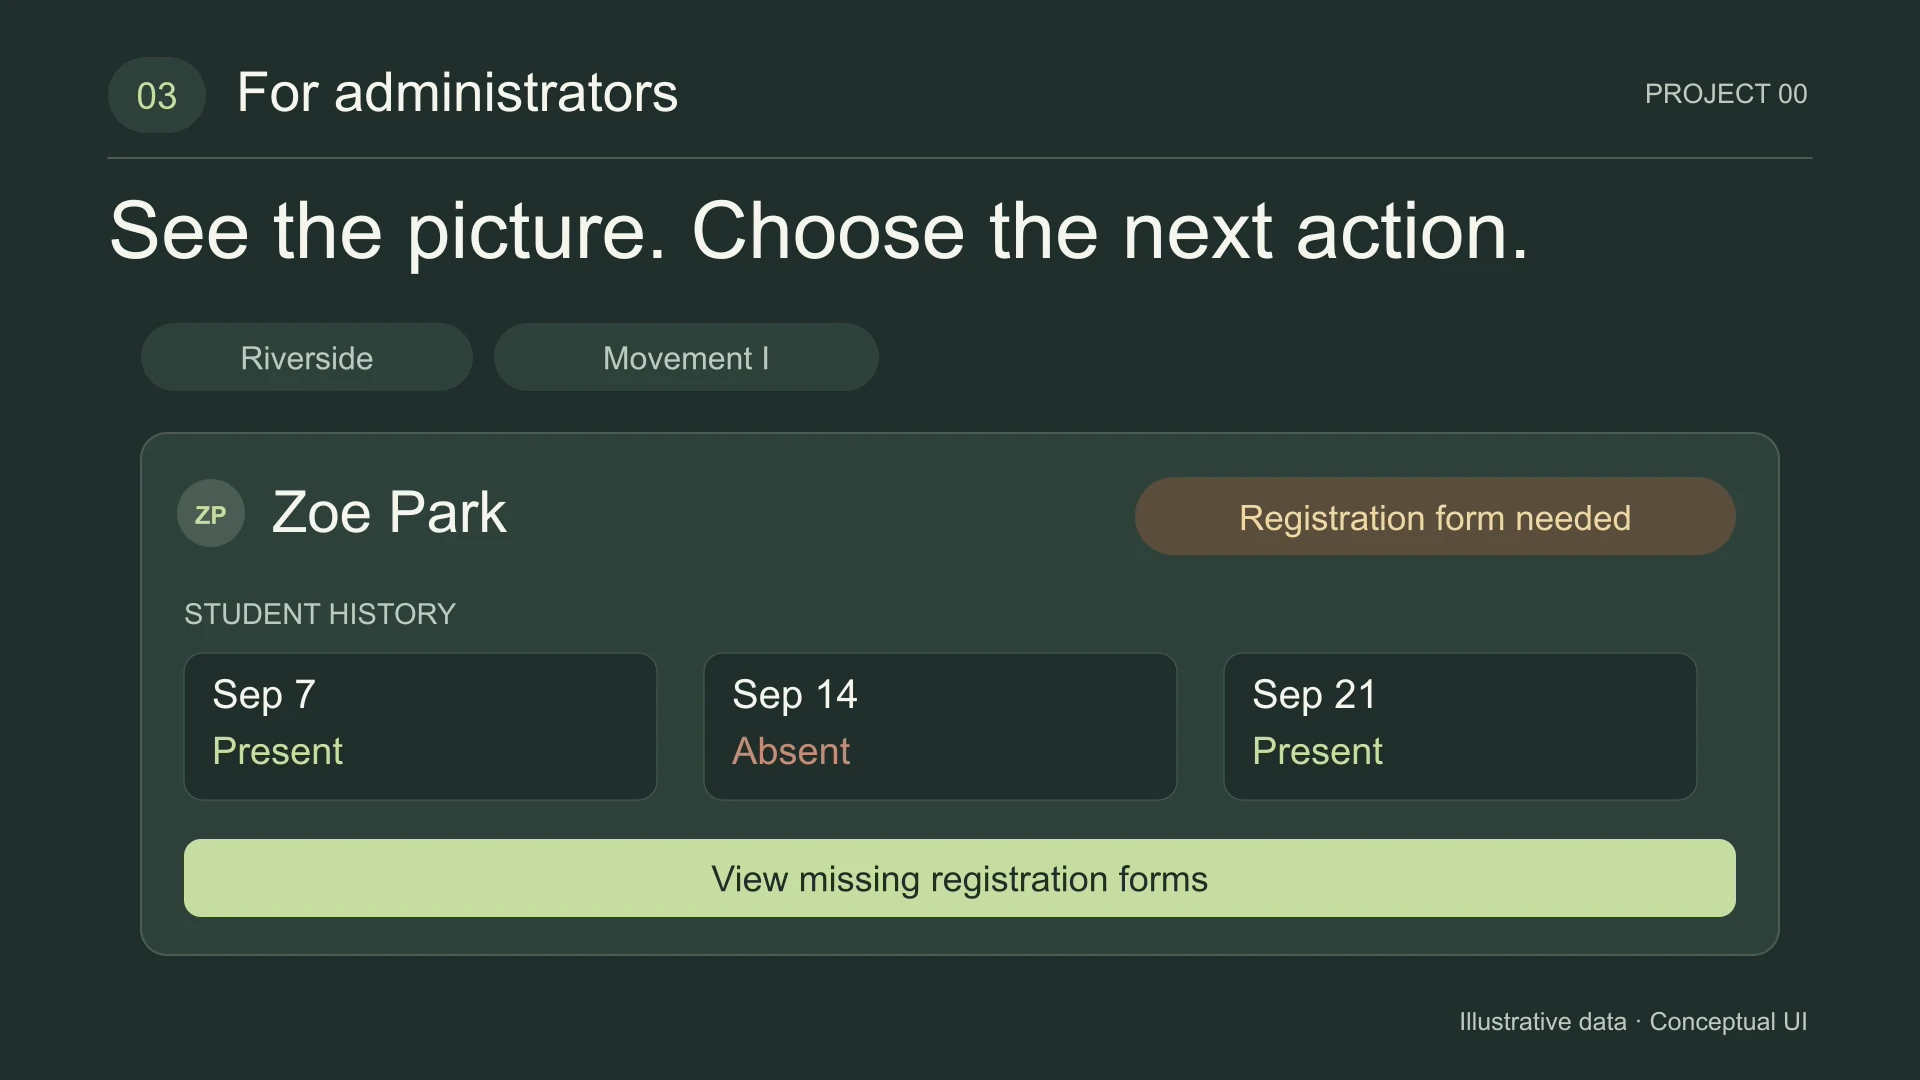Click the Sep 21 date text
The image size is (1920, 1080).
[x=1314, y=694]
